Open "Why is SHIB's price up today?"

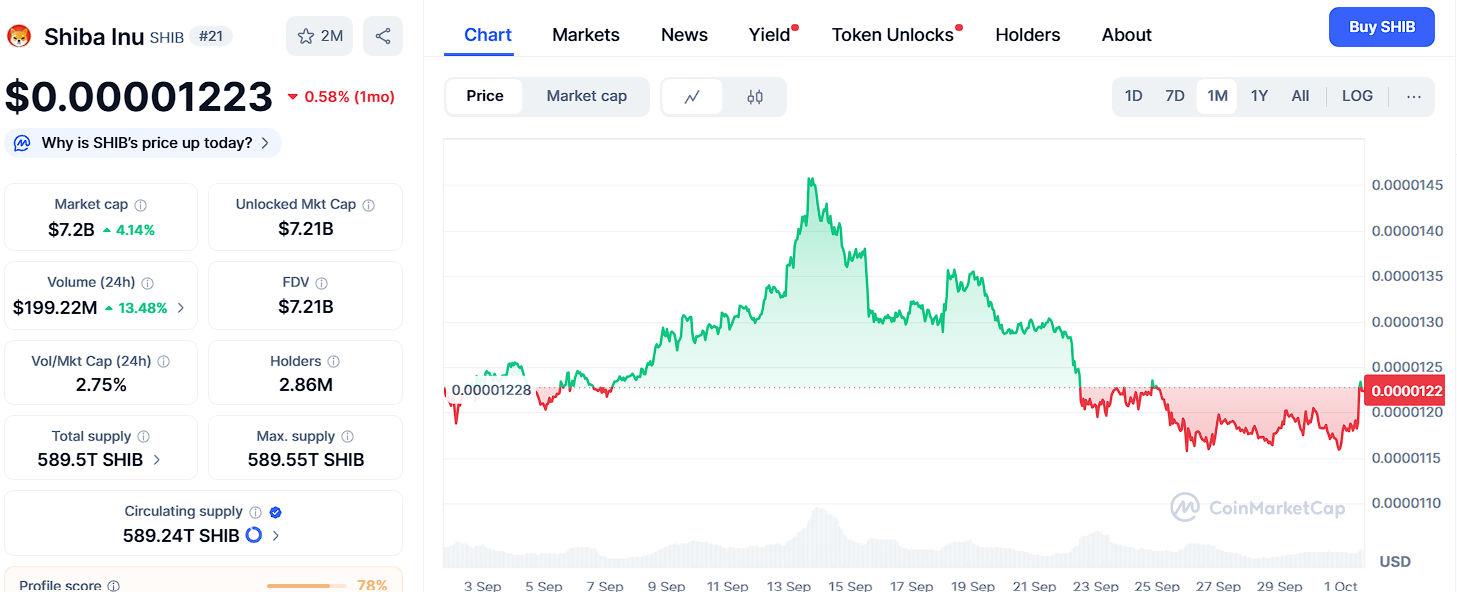point(143,143)
